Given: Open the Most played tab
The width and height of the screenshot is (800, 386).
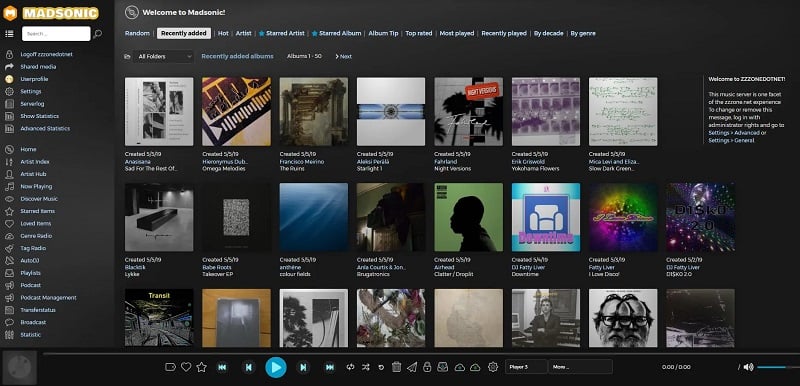Looking at the screenshot, I should click(x=457, y=33).
